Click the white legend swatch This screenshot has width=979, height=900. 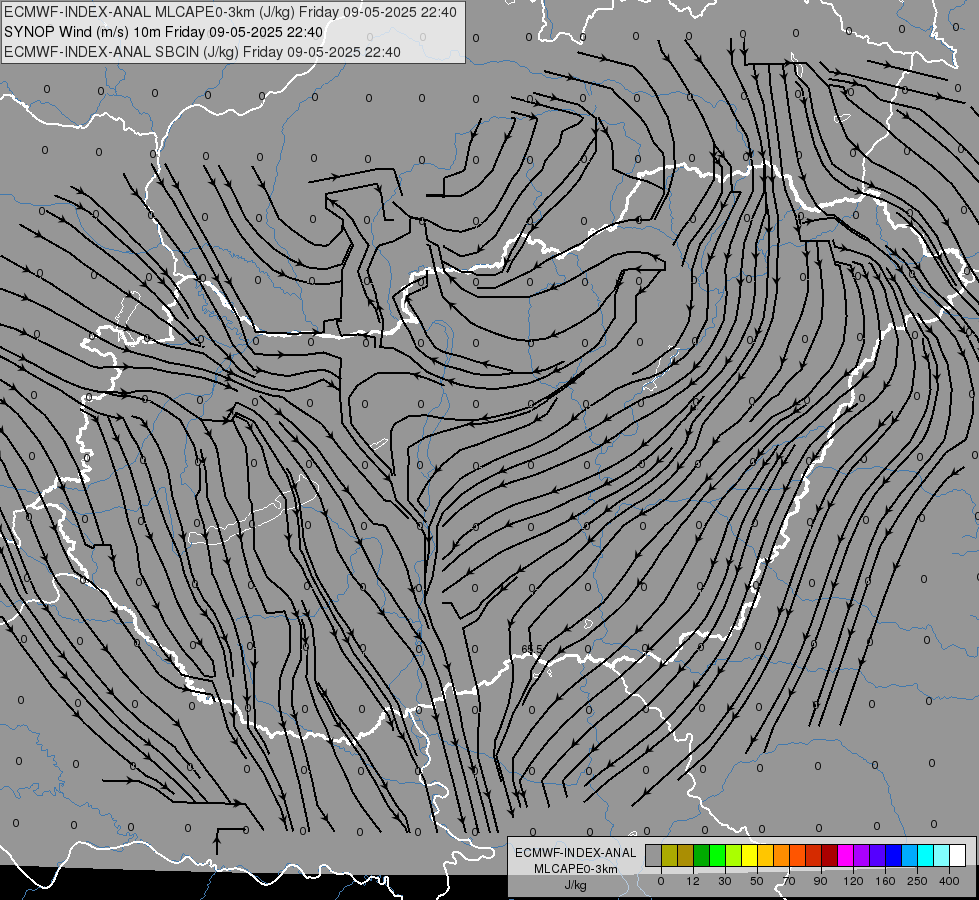point(958,855)
